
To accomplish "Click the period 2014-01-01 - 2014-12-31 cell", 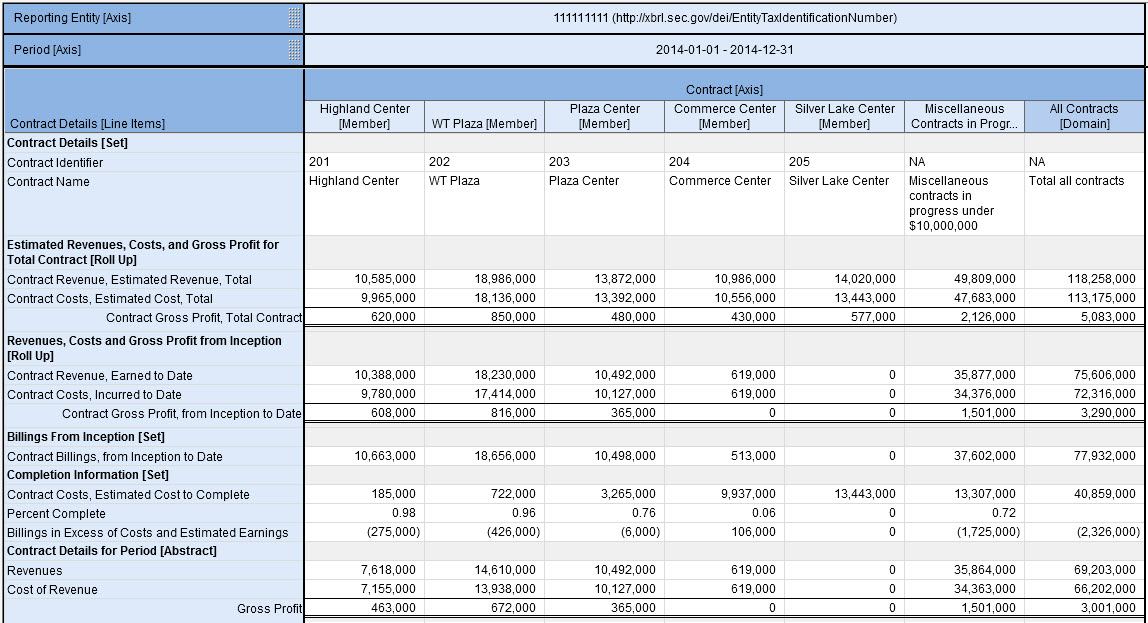I will [x=725, y=50].
